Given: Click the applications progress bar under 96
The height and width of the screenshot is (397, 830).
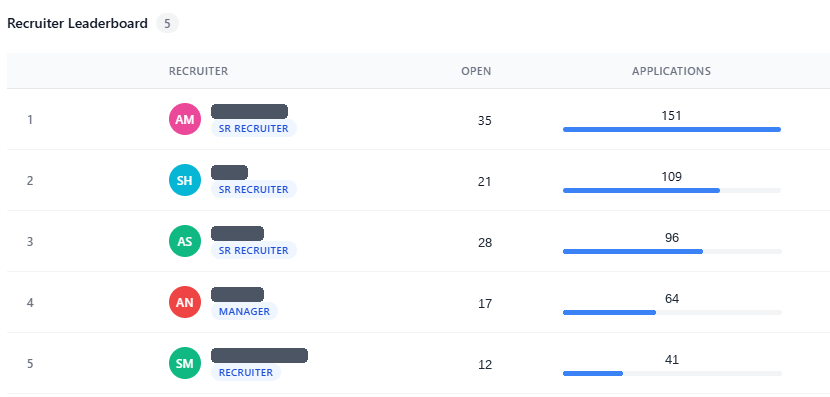Looking at the screenshot, I should tap(672, 251).
